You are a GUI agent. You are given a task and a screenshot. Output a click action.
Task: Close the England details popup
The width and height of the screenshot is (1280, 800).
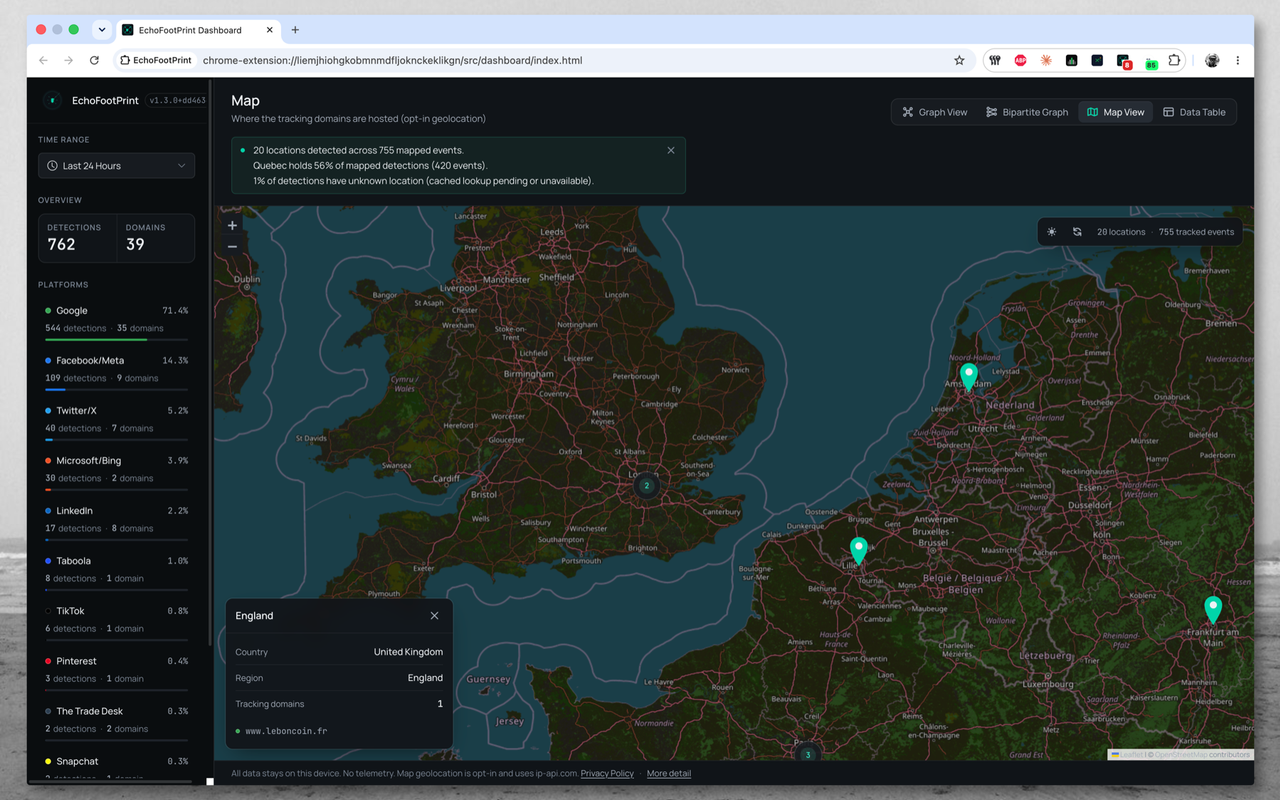[434, 616]
